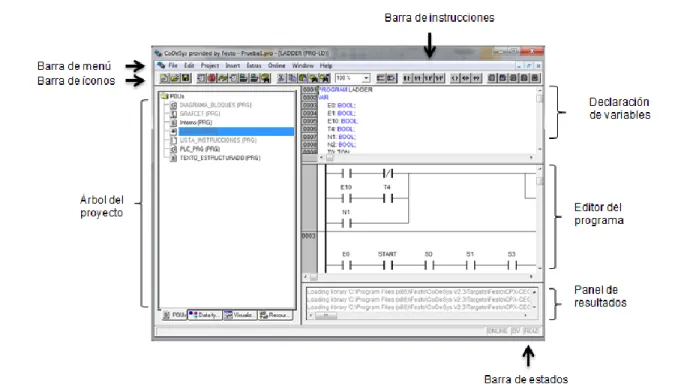Click the Save diskette toolbar icon
This screenshot has width=696, height=384.
pos(186,78)
